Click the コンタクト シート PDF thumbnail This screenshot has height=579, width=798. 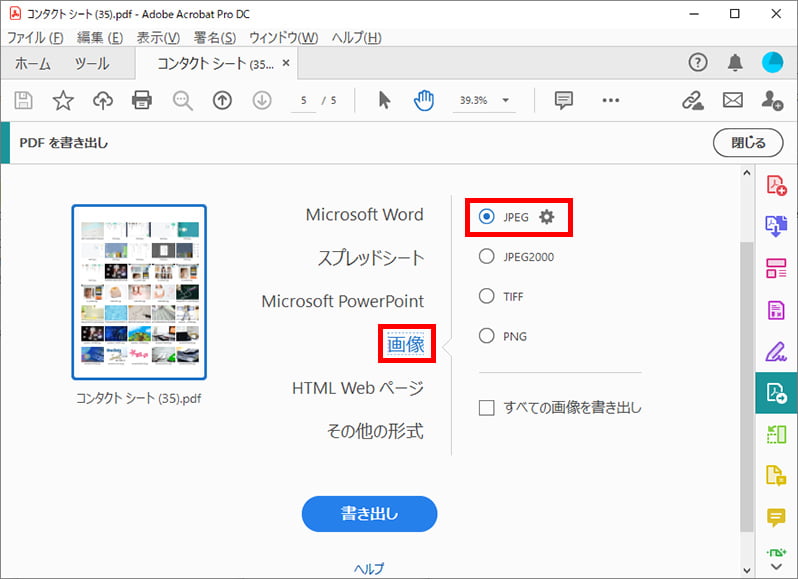click(139, 293)
